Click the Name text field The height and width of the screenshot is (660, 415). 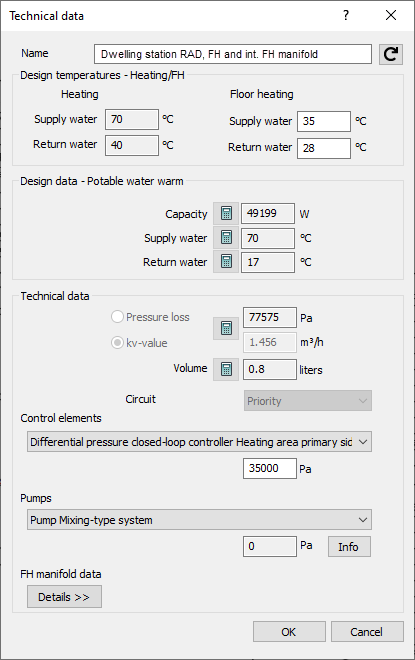(x=233, y=54)
